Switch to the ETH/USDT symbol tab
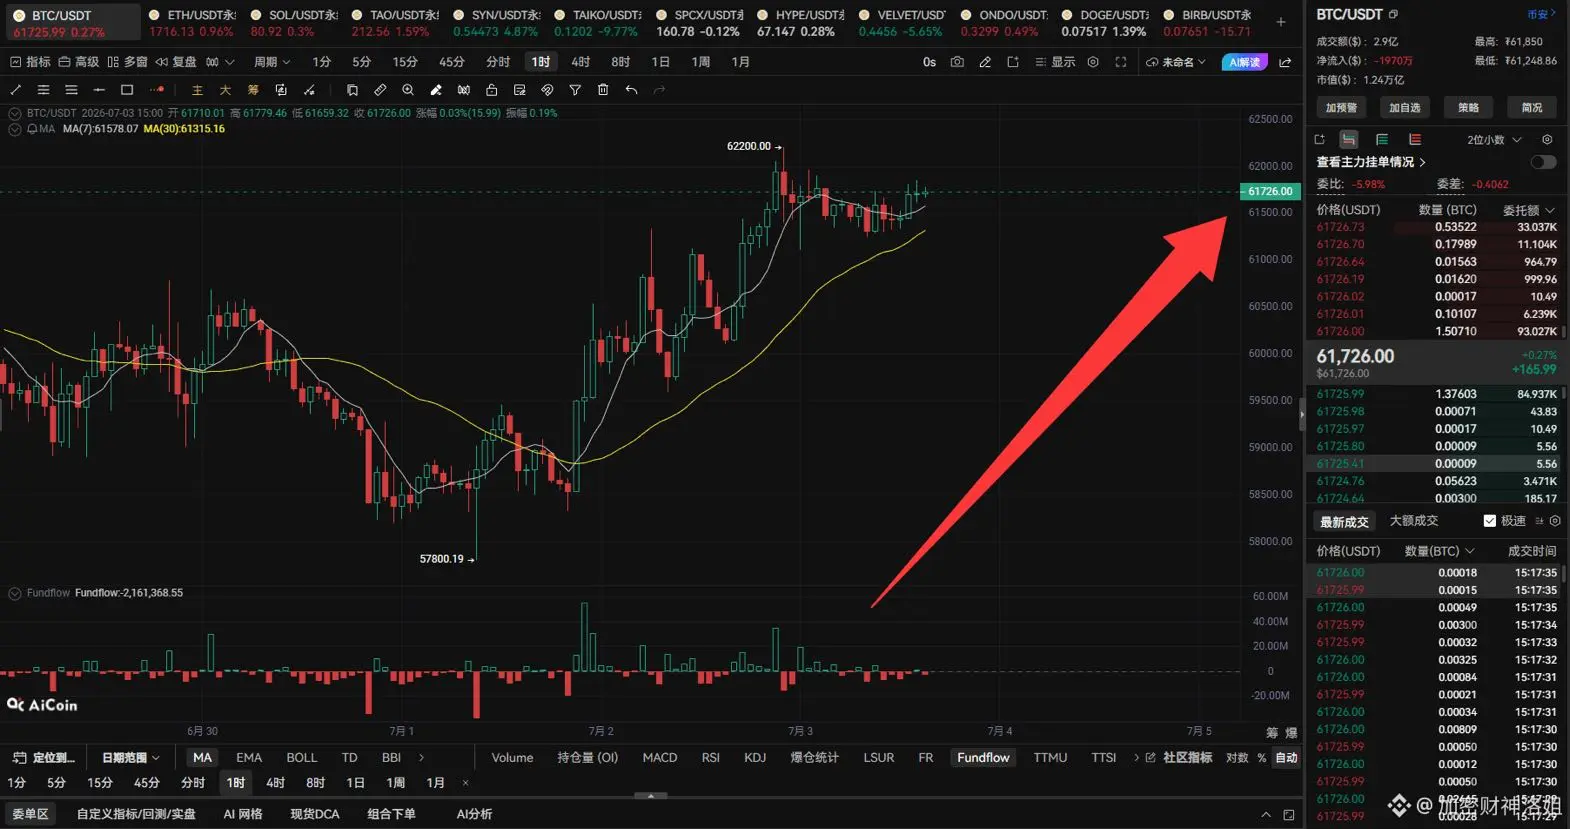This screenshot has width=1570, height=829. 192,22
